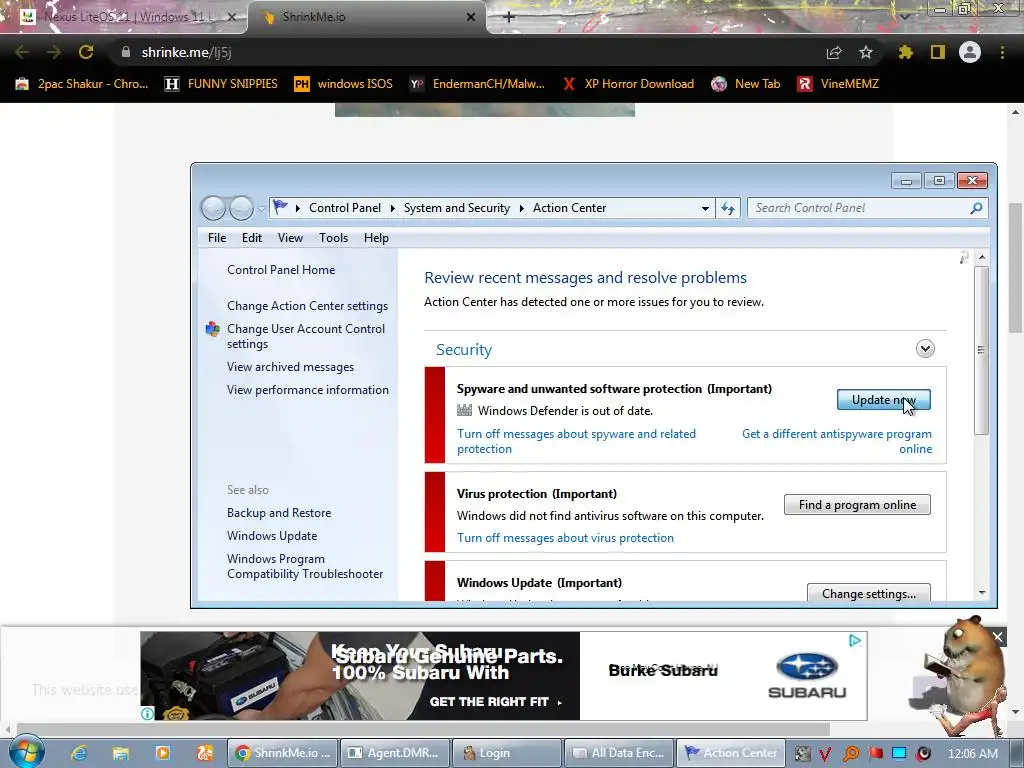The image size is (1024, 768).
Task: Open Chrome tab search dropdown arrow
Action: [x=905, y=16]
